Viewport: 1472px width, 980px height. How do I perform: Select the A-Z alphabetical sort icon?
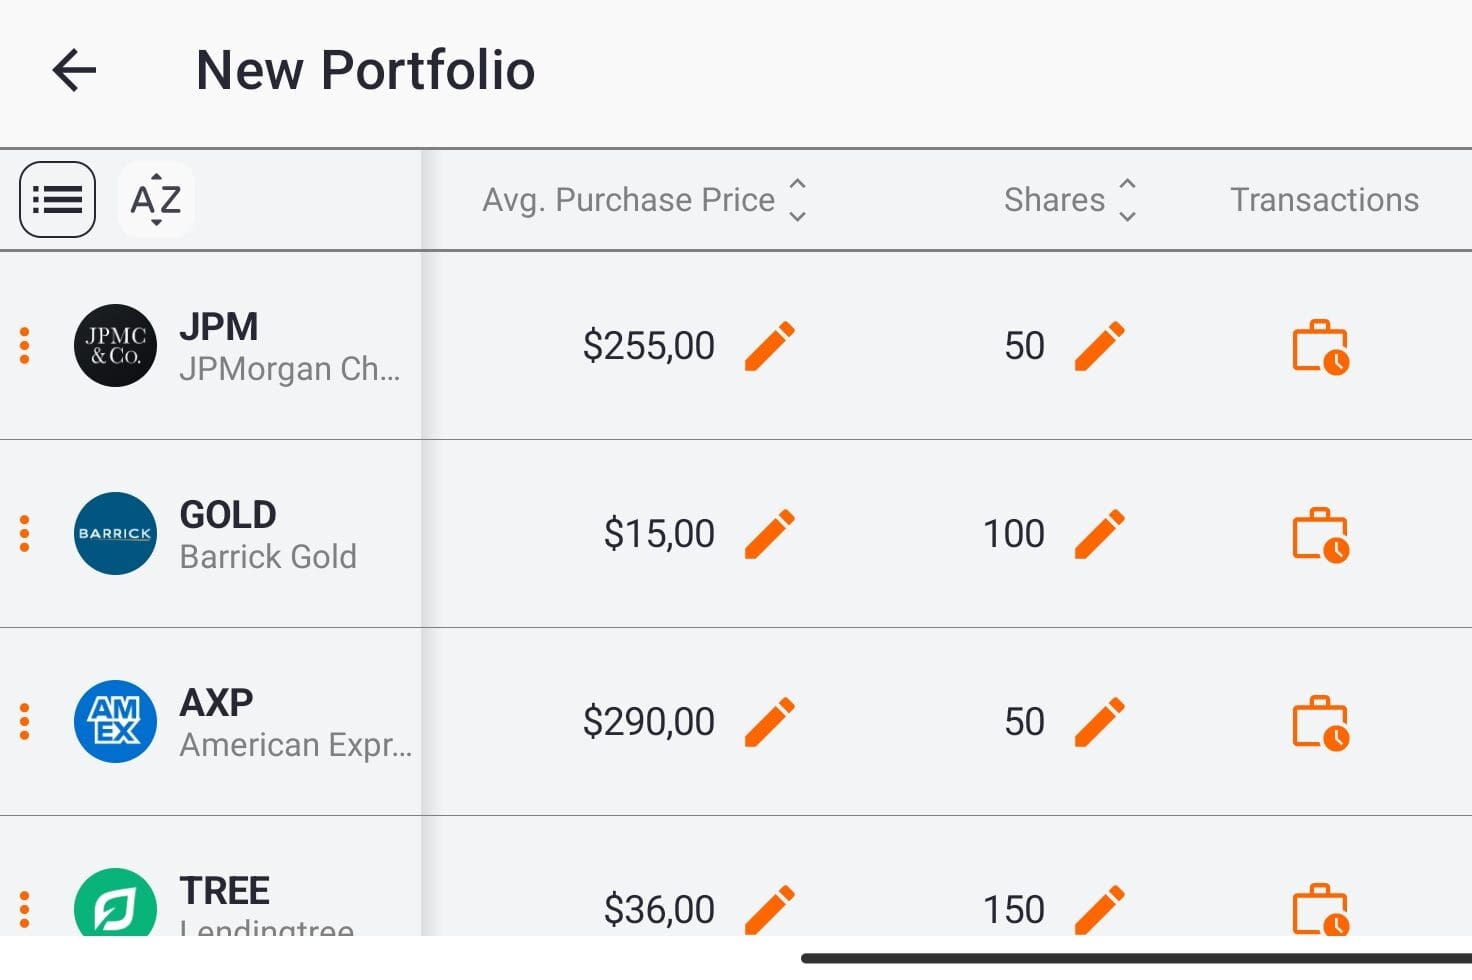[155, 199]
